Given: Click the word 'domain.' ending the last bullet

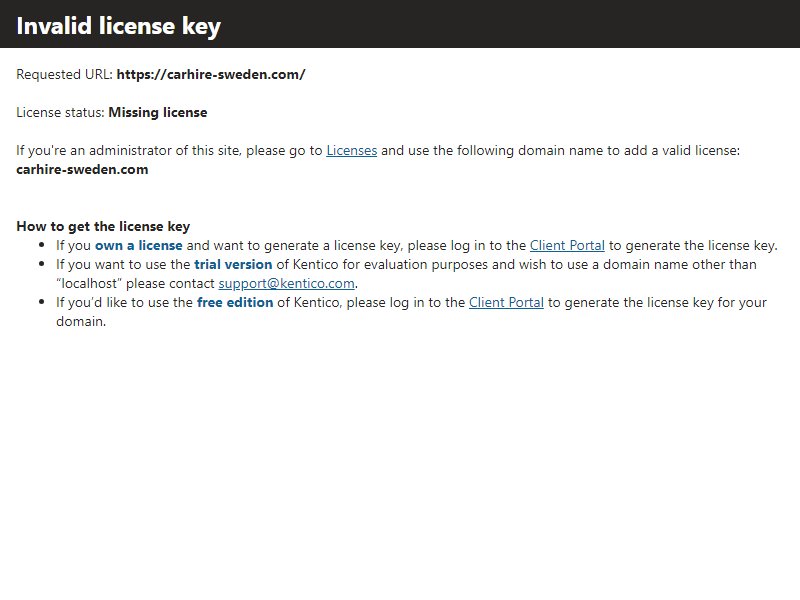Looking at the screenshot, I should pos(81,321).
